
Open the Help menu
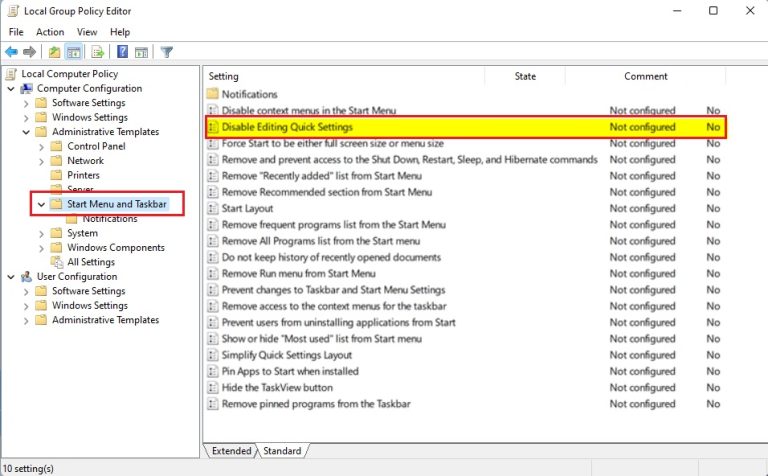[x=120, y=32]
